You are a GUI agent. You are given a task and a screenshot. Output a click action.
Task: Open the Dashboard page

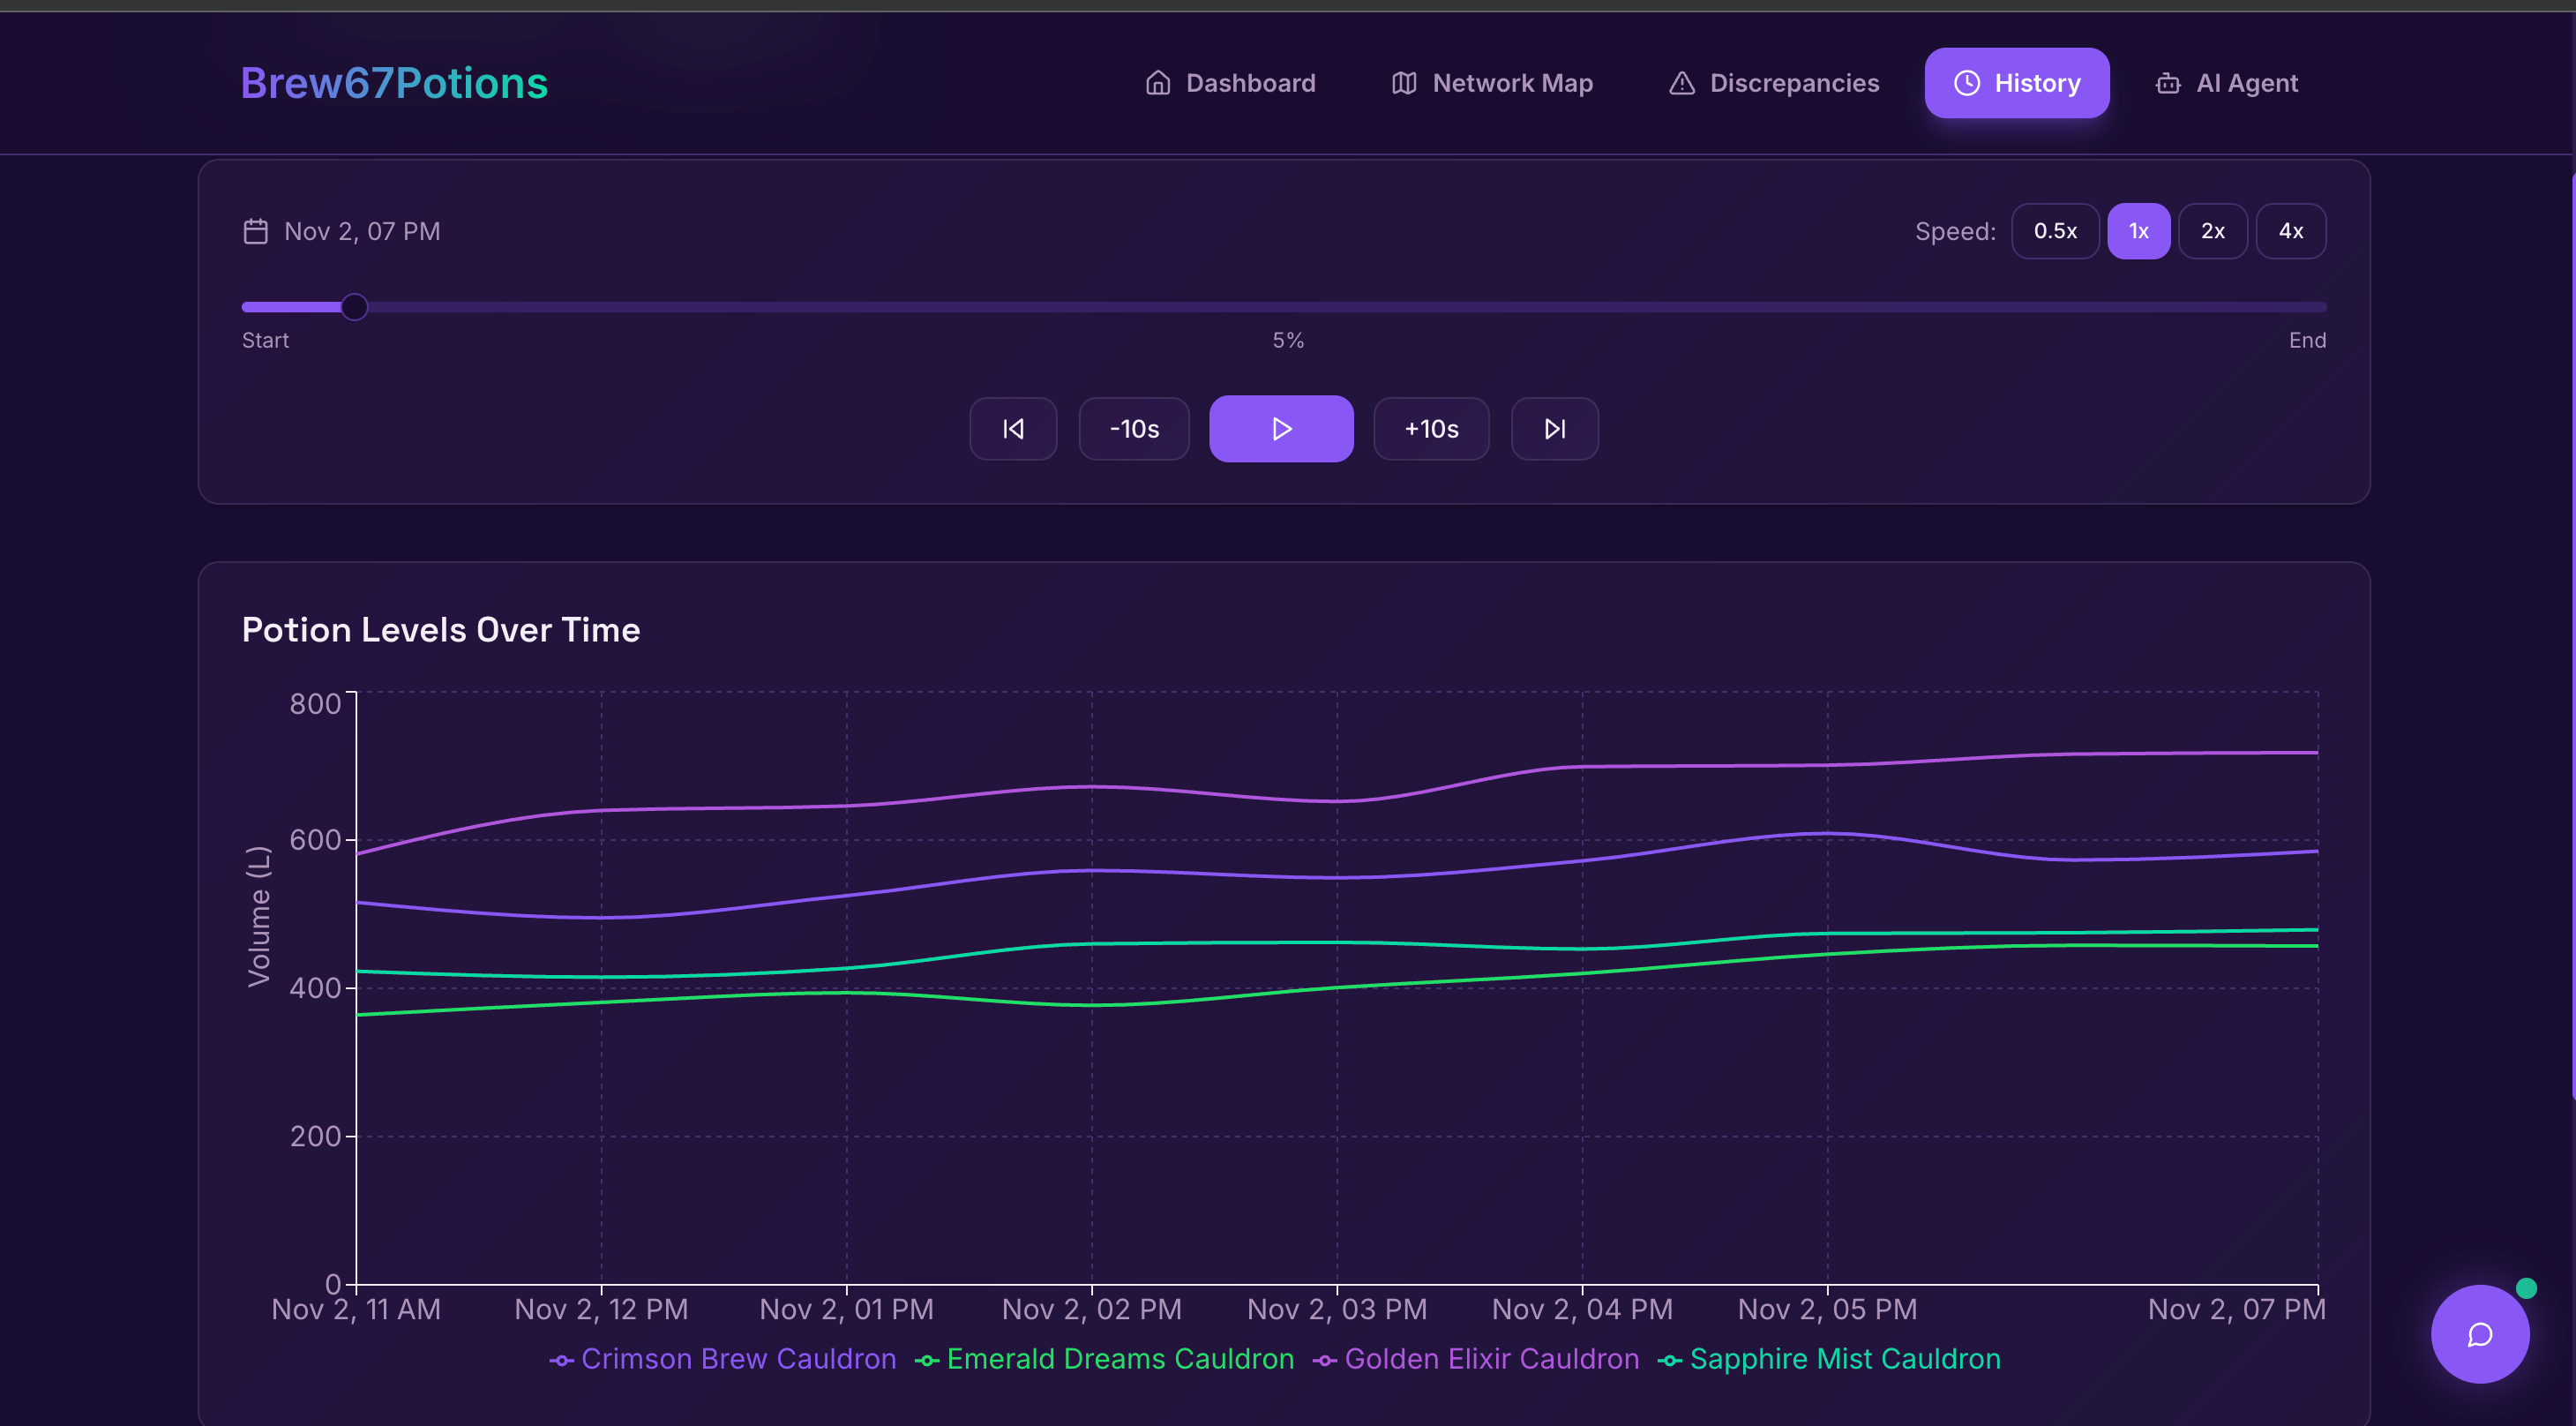click(1230, 83)
